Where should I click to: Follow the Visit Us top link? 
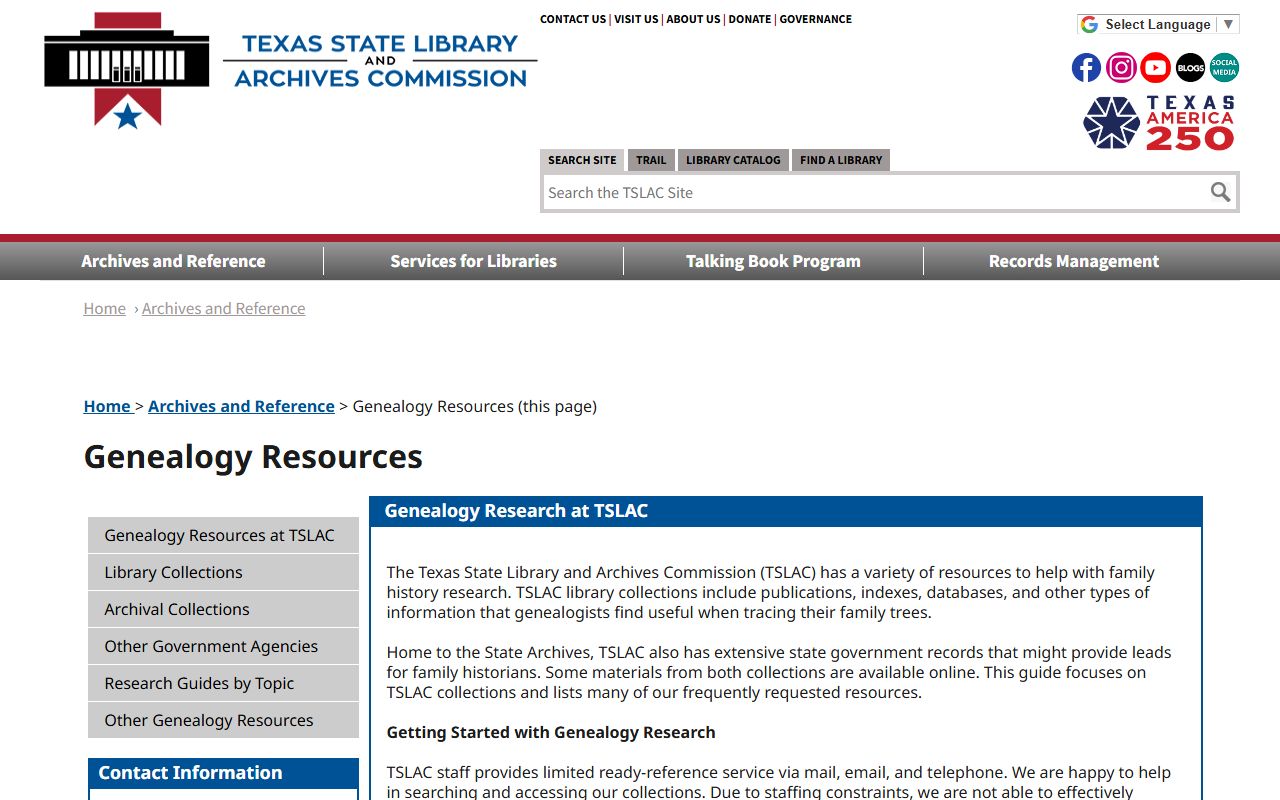coord(636,19)
